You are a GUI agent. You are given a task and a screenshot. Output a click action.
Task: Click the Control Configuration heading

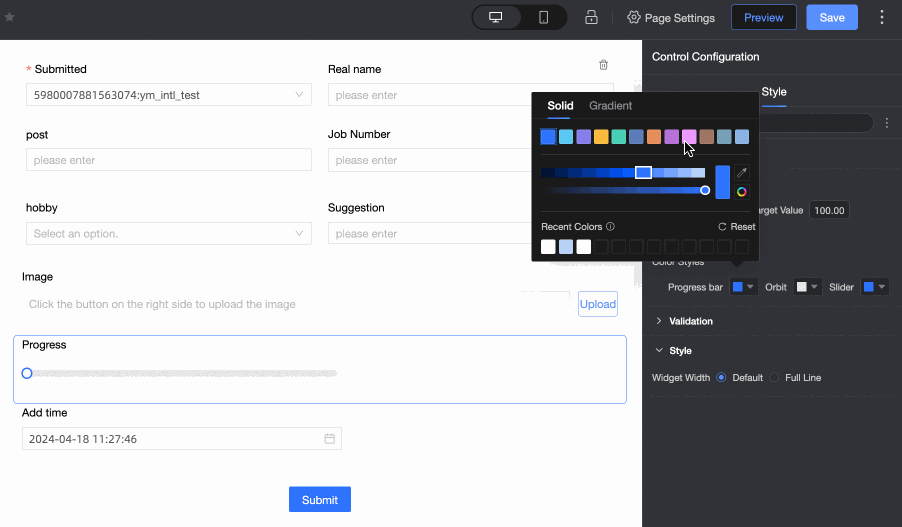(x=705, y=57)
